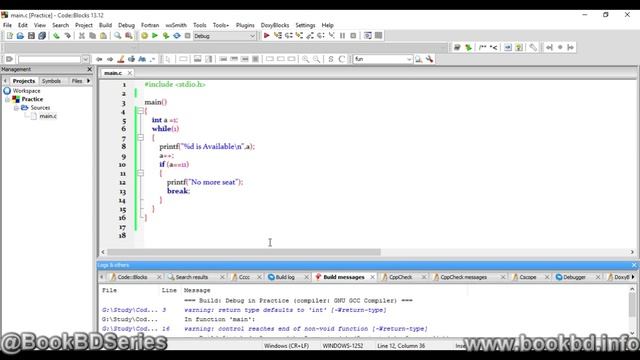Screen dimensions: 640x360
Task: Click the Open file toolbar icon
Action: click(20, 36)
